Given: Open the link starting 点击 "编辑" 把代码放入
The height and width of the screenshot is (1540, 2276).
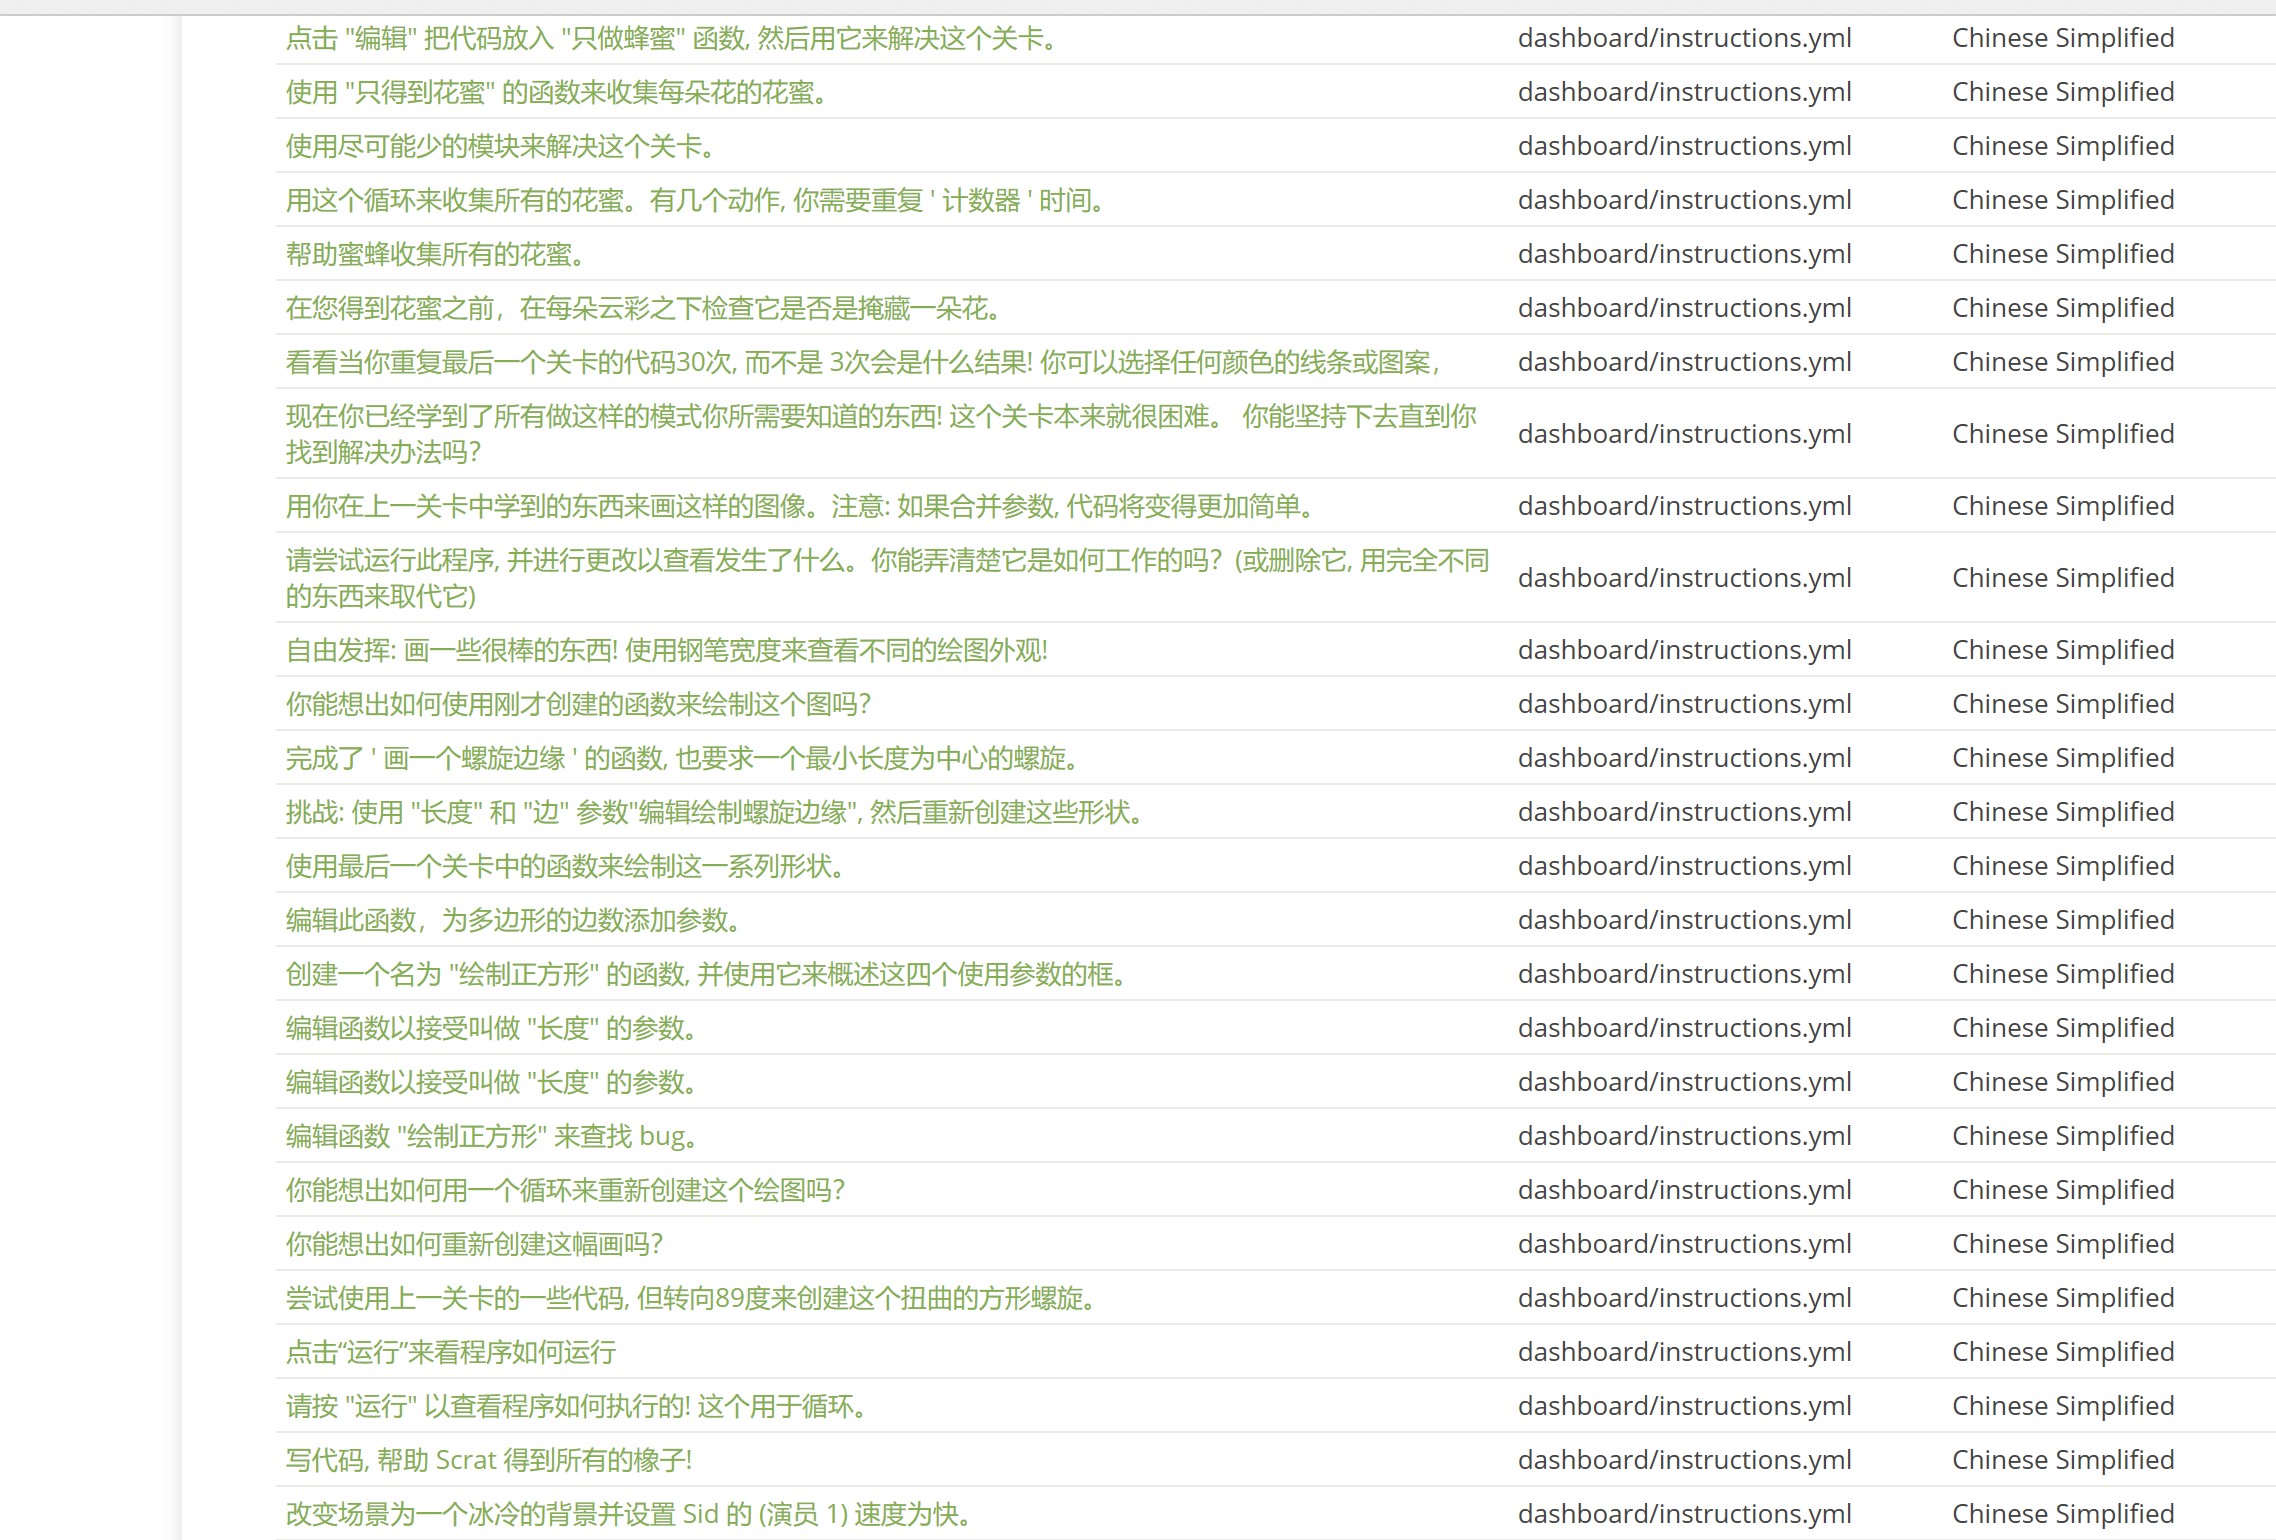Looking at the screenshot, I should [x=670, y=39].
